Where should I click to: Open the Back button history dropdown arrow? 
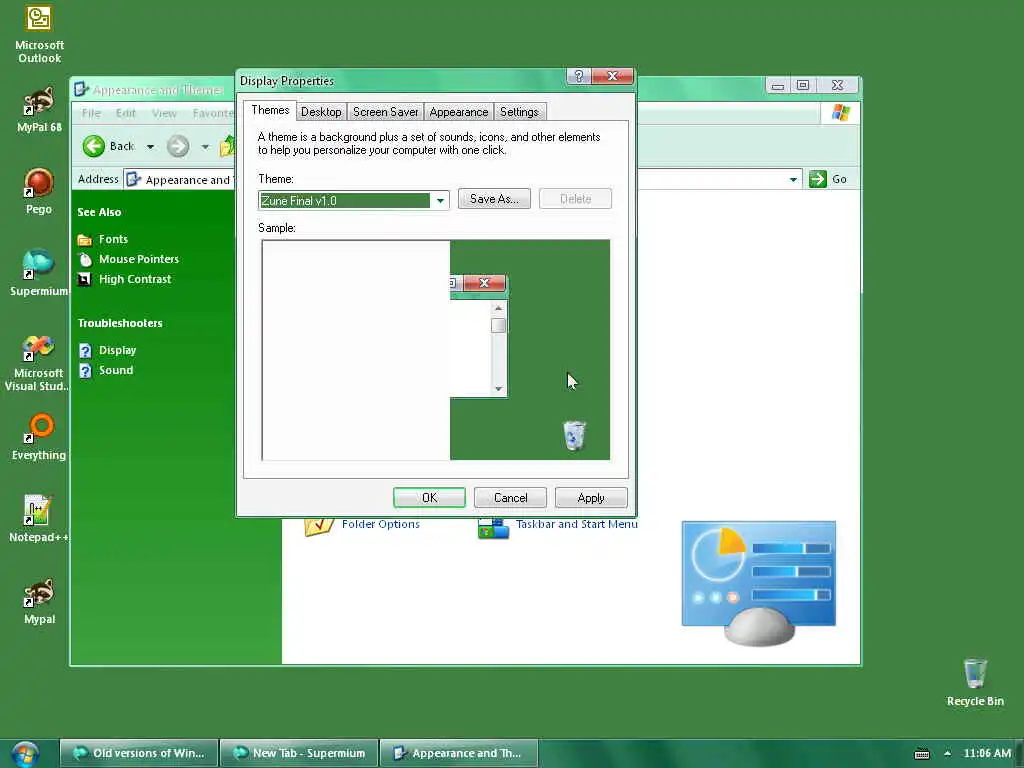tap(150, 147)
